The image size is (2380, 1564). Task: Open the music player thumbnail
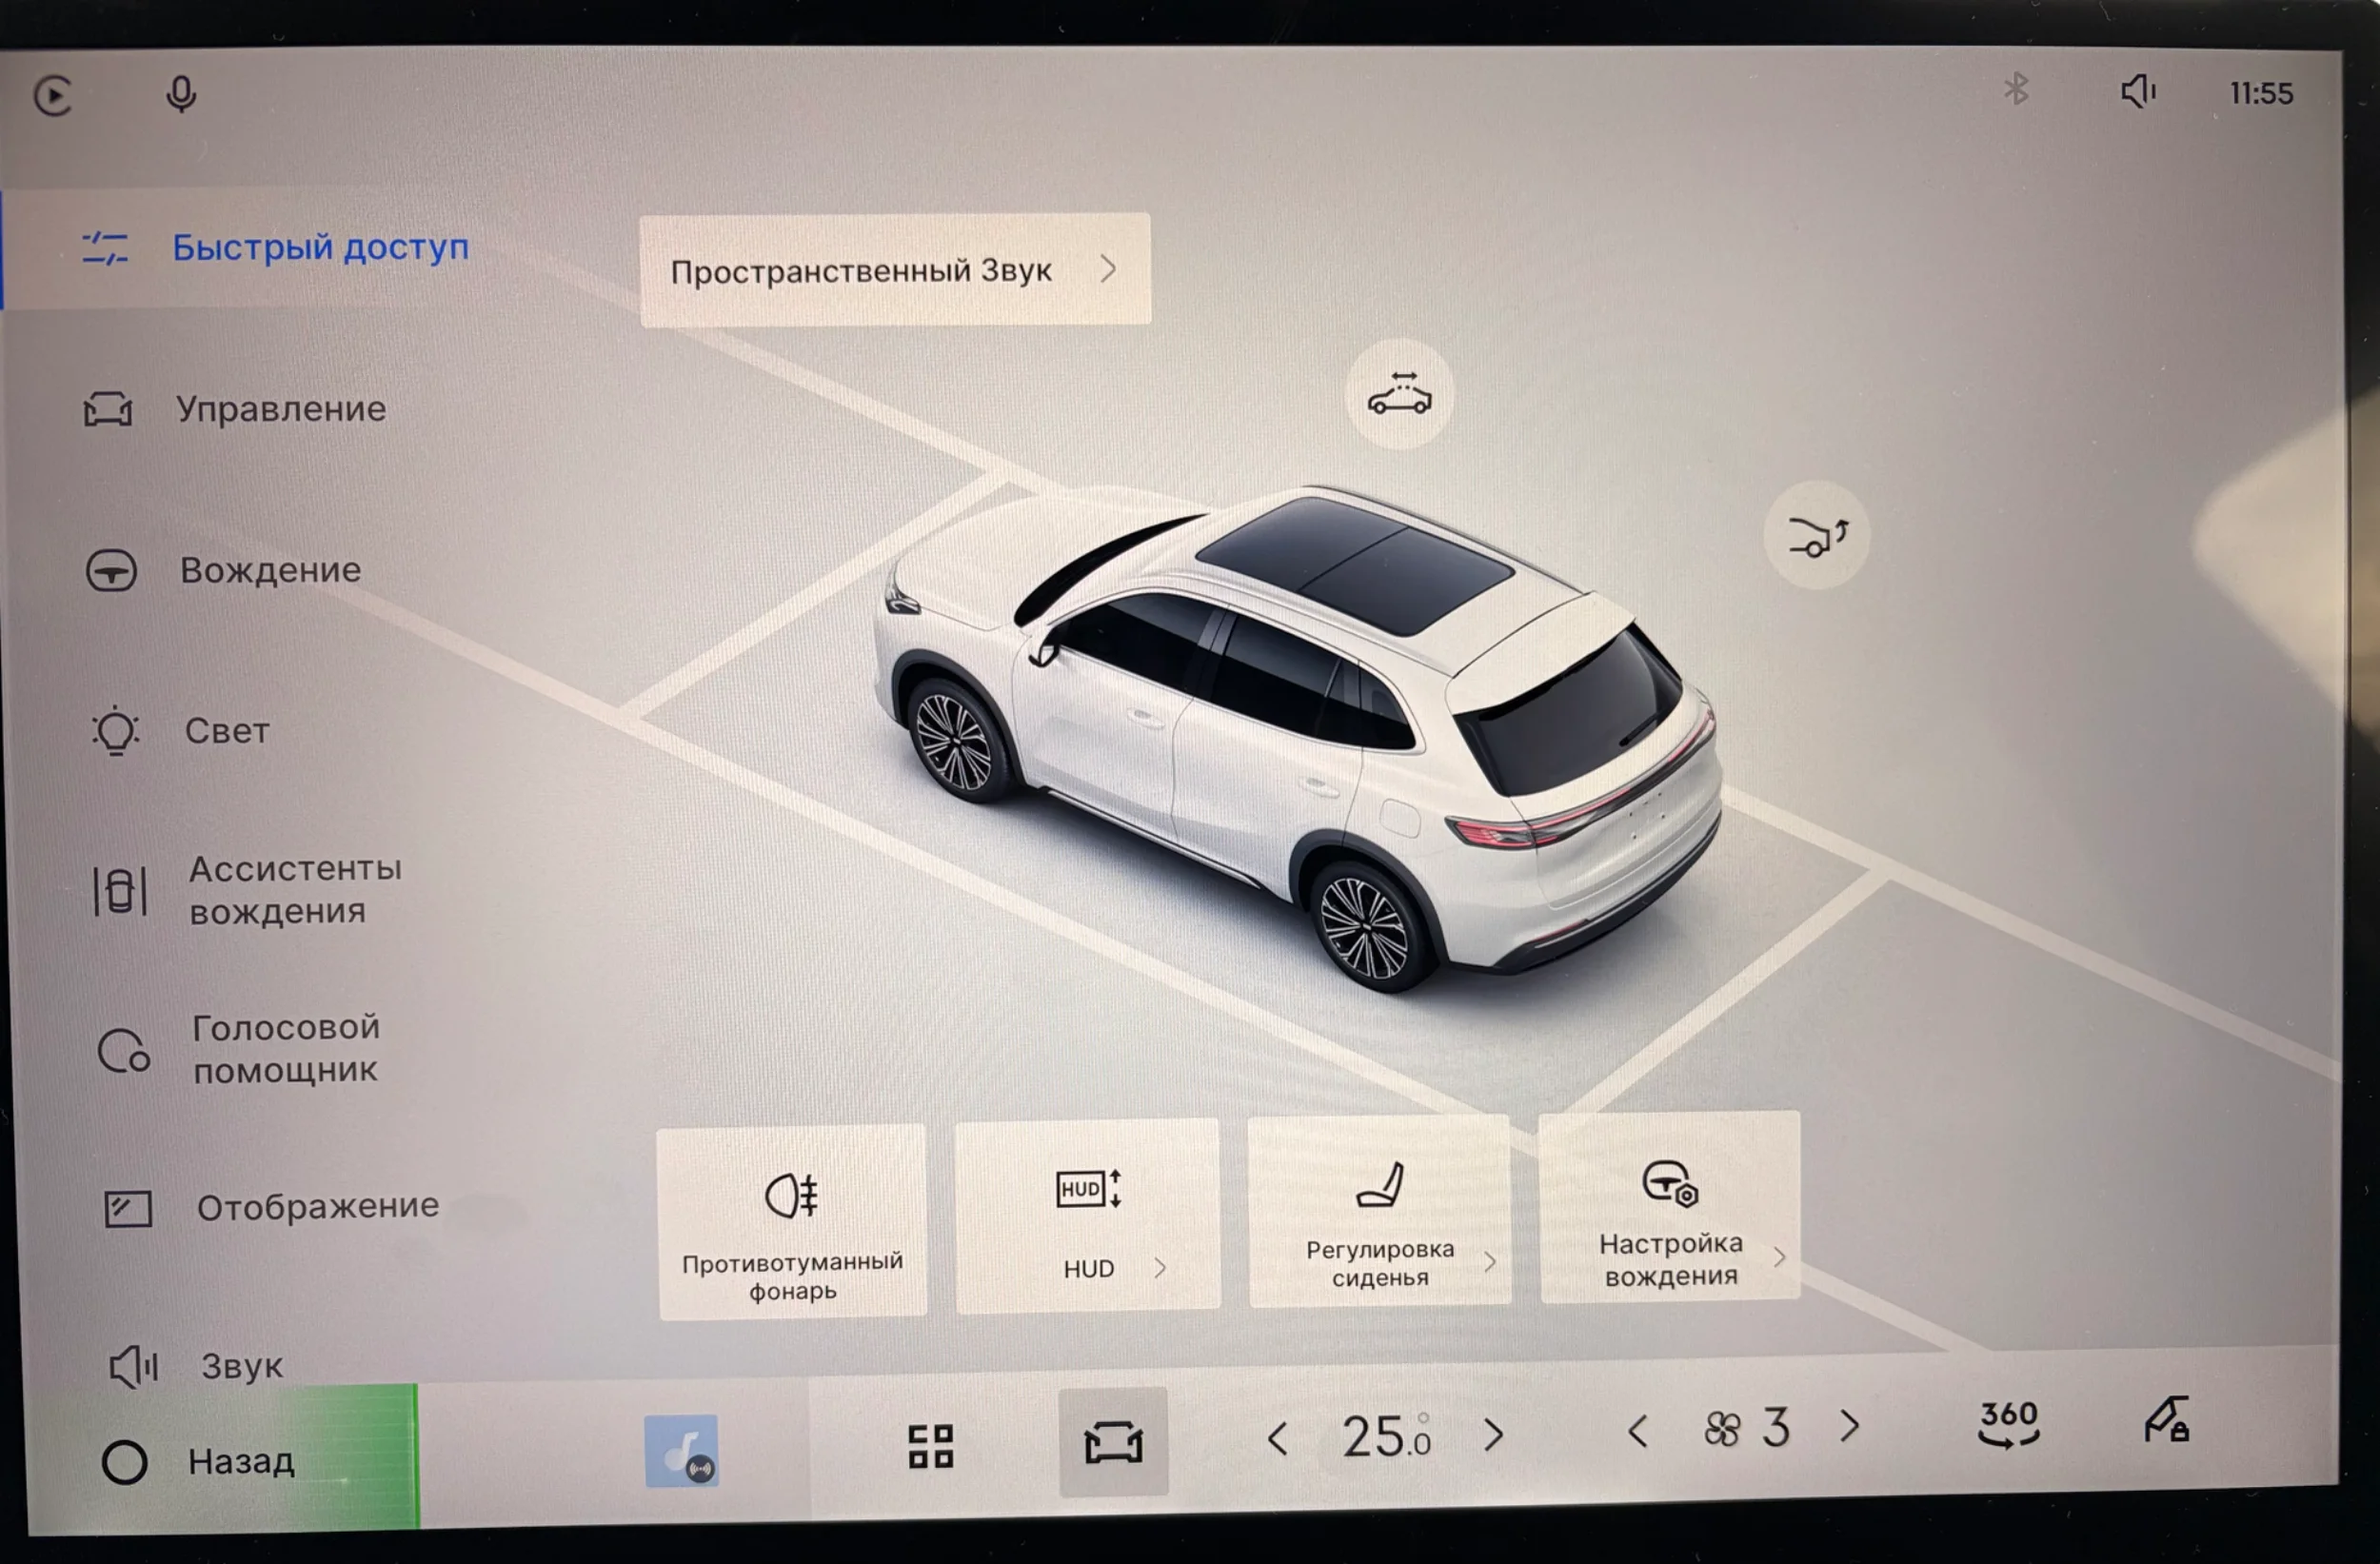tap(681, 1450)
